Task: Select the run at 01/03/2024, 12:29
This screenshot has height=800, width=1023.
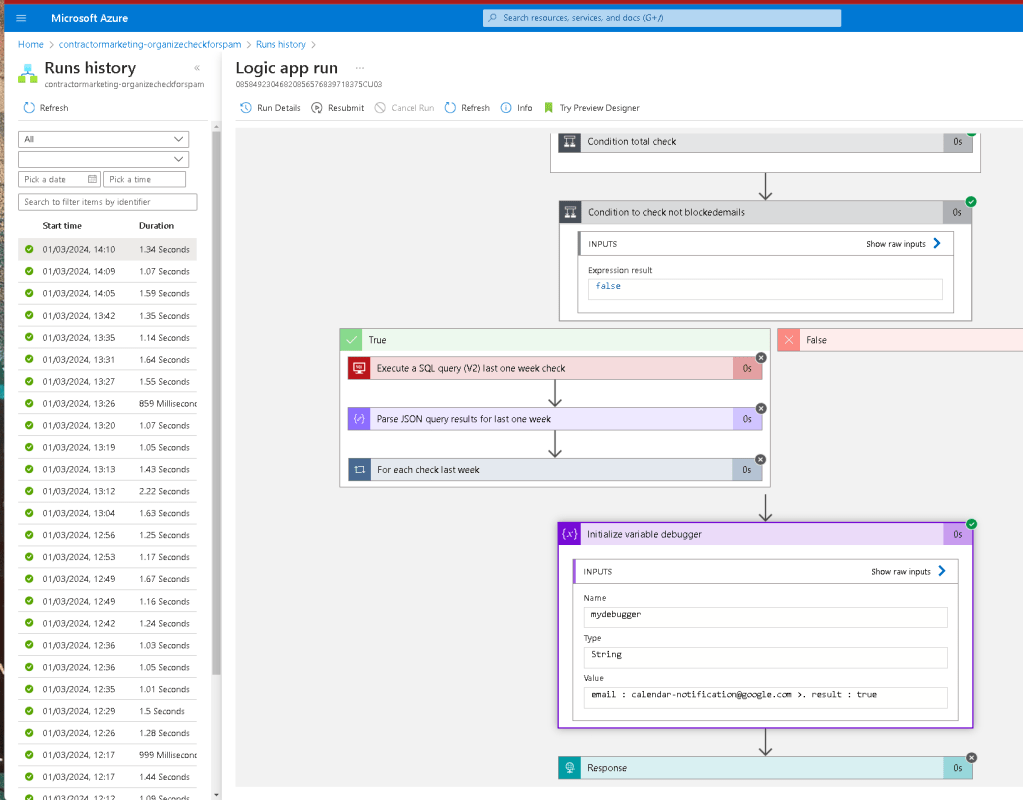Action: click(108, 711)
